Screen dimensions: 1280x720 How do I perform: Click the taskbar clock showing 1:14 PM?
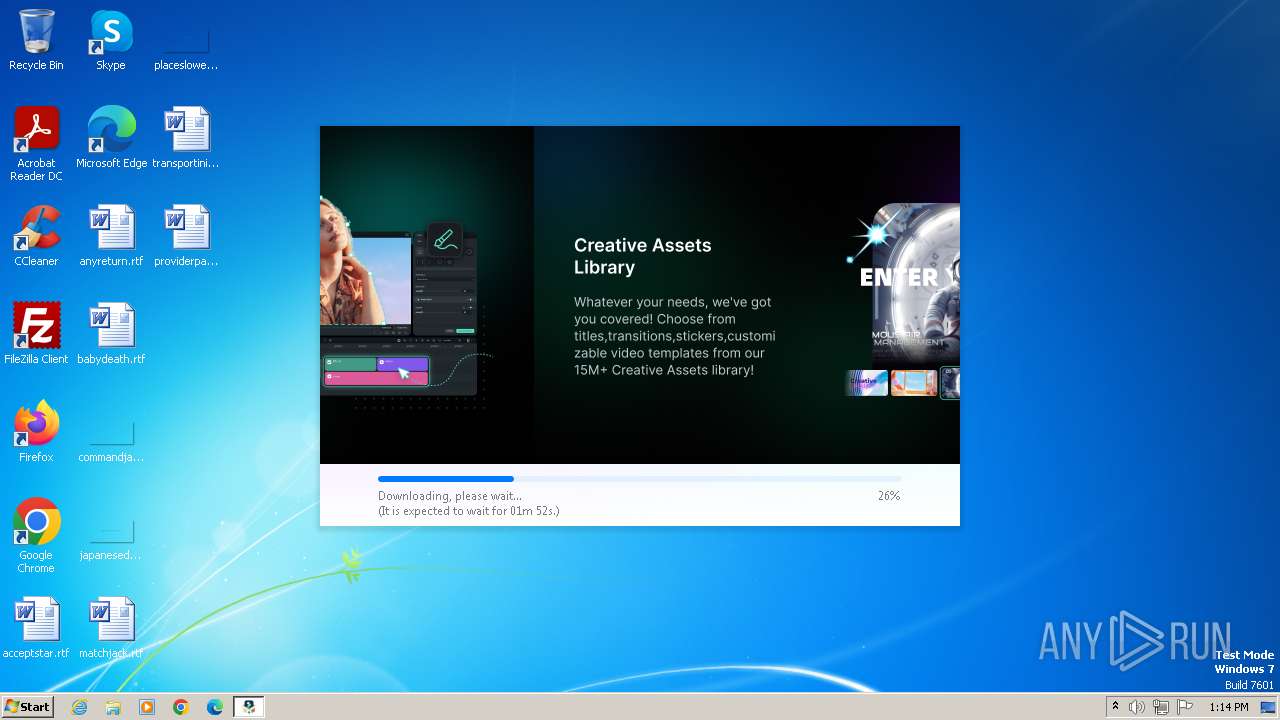[1229, 707]
